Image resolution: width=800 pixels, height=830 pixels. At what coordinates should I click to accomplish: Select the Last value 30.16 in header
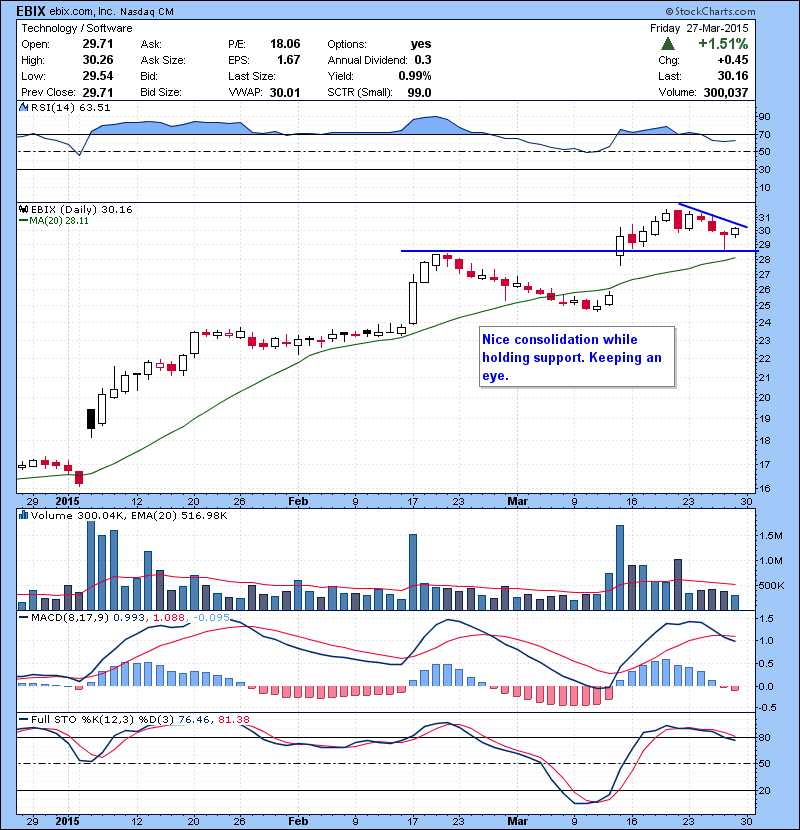pyautogui.click(x=733, y=76)
